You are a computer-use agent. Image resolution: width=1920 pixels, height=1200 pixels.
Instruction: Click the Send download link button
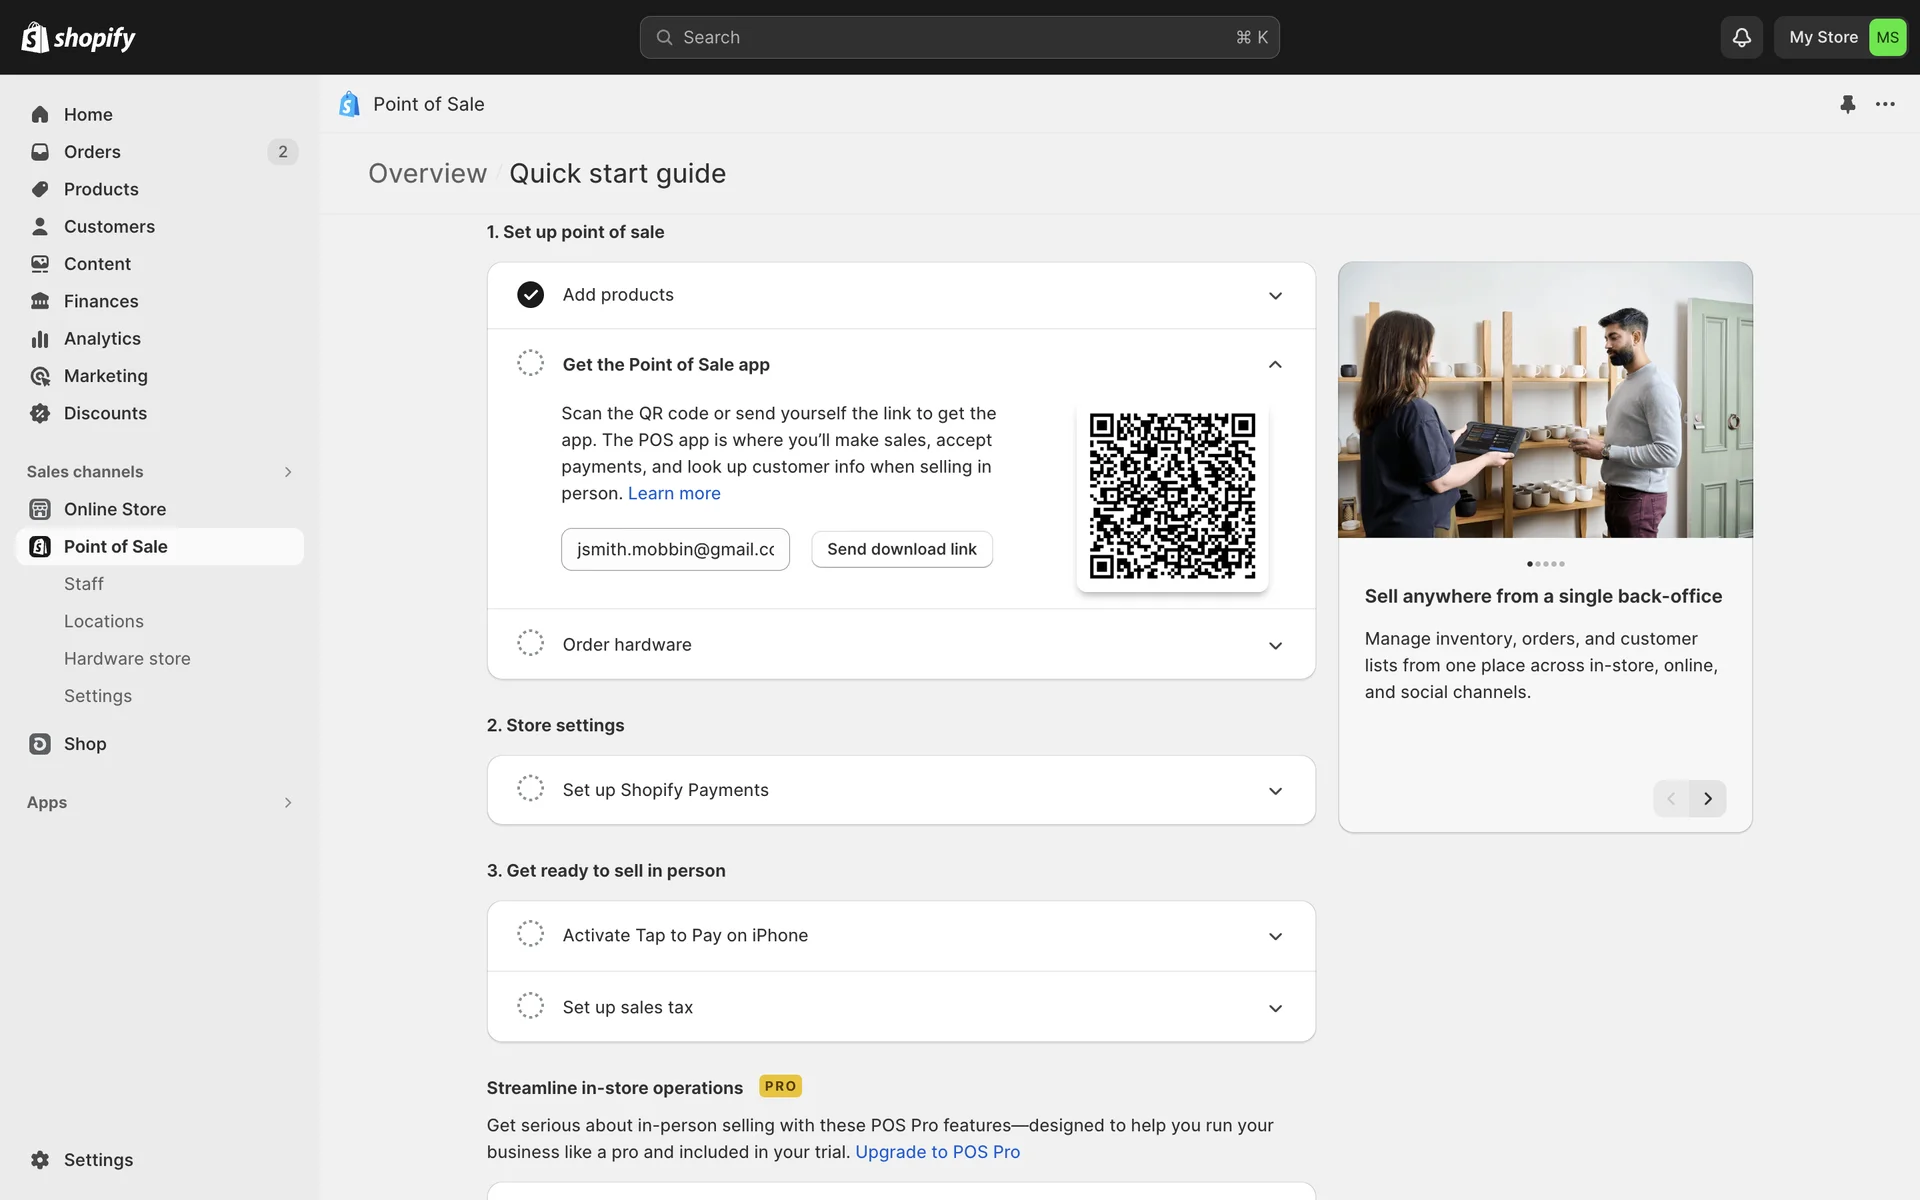[901, 549]
